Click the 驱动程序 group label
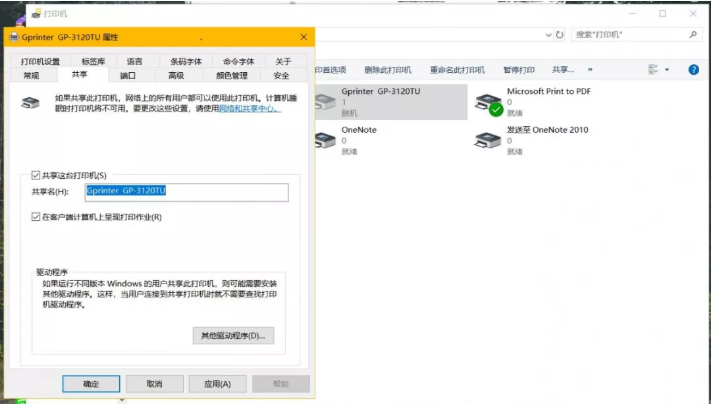The image size is (712, 404). click(x=52, y=272)
